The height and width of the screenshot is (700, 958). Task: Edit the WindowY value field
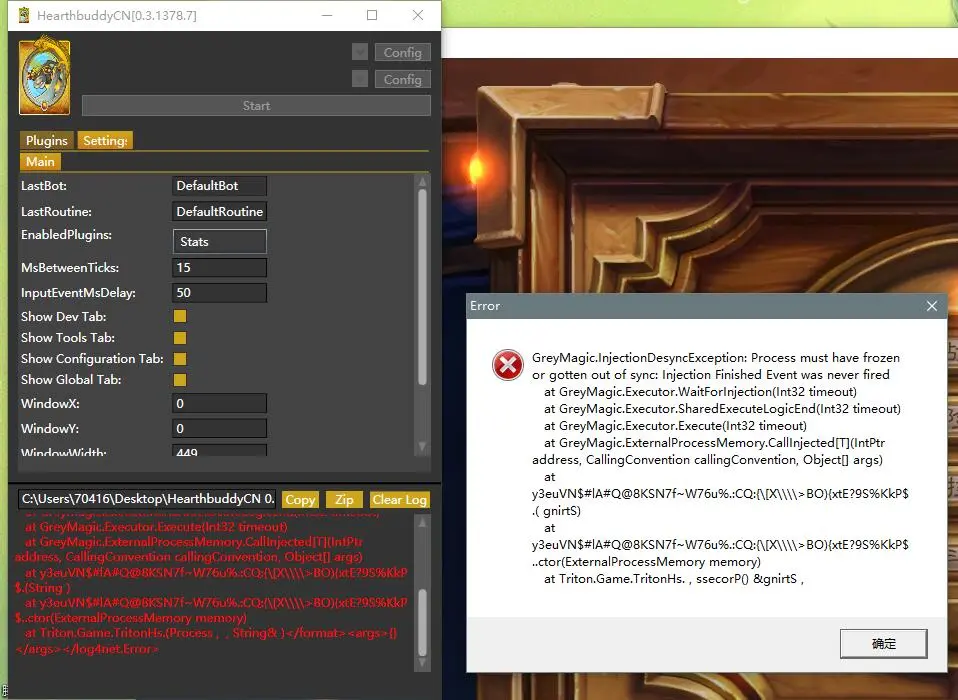point(219,428)
